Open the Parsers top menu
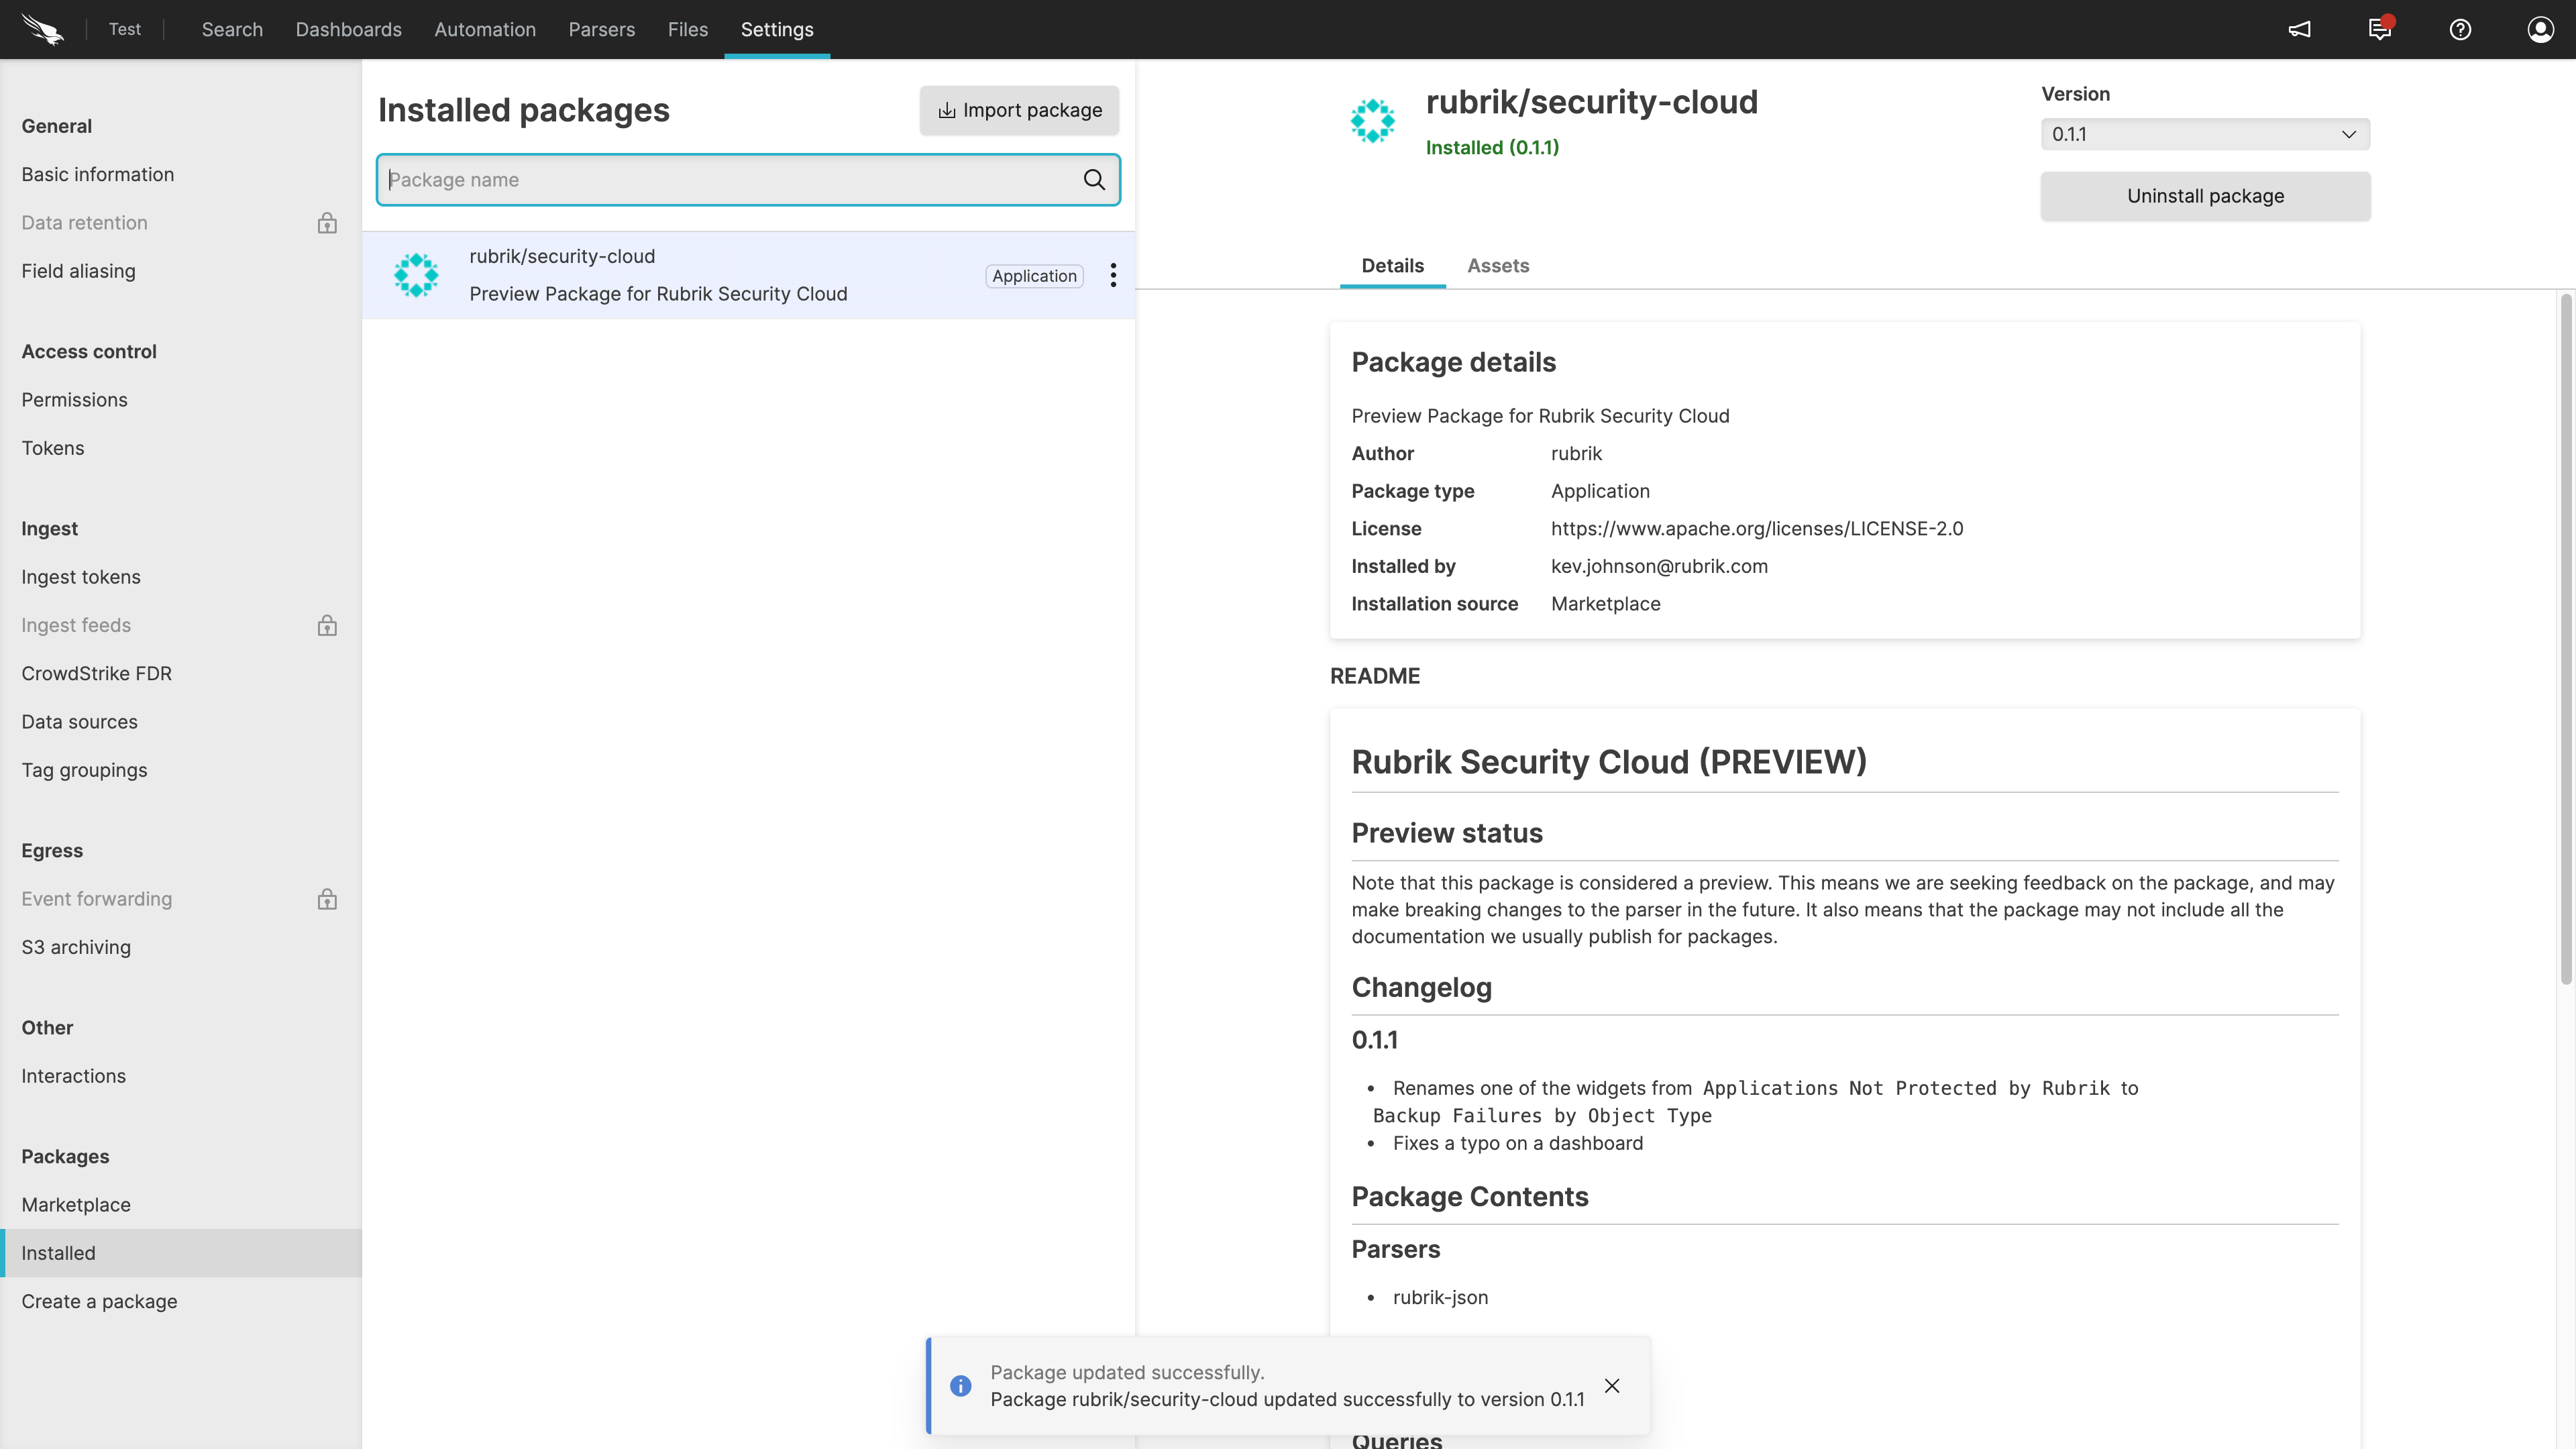This screenshot has height=1449, width=2576. pyautogui.click(x=601, y=29)
